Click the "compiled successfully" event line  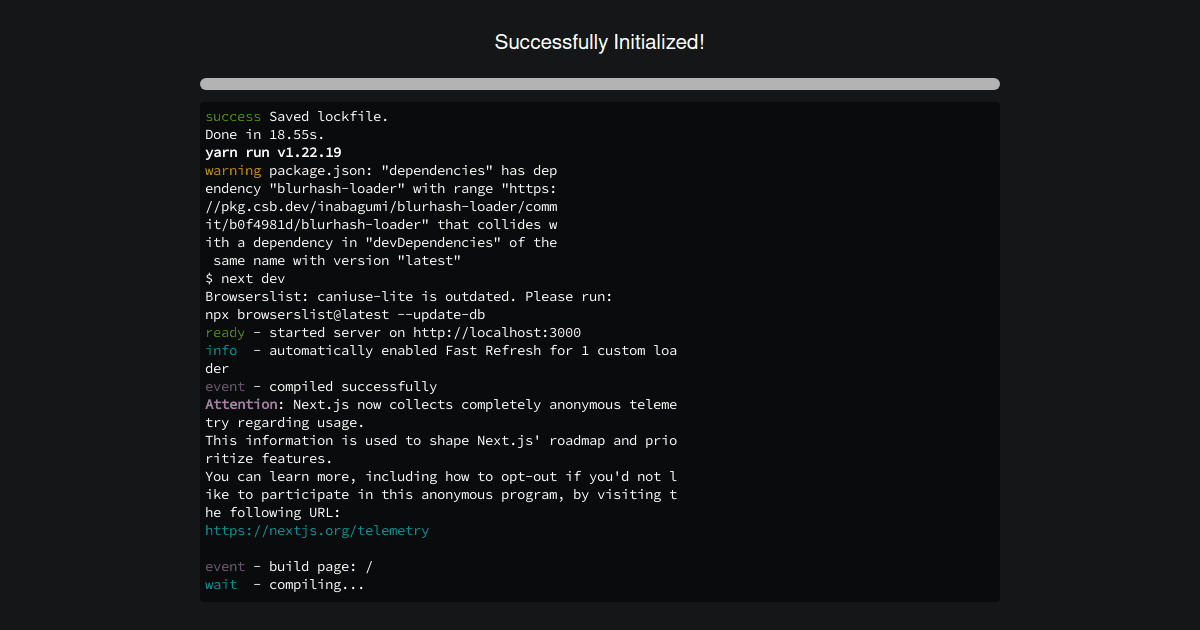pyautogui.click(x=352, y=387)
